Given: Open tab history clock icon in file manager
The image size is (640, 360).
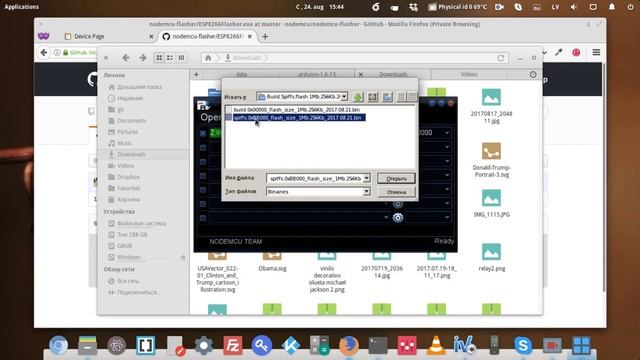Looking at the screenshot, I should tap(533, 74).
